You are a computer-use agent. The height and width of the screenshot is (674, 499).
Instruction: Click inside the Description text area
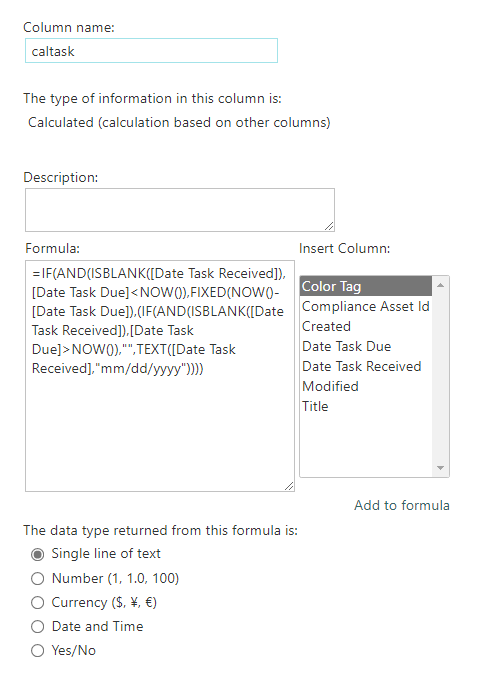[x=180, y=210]
